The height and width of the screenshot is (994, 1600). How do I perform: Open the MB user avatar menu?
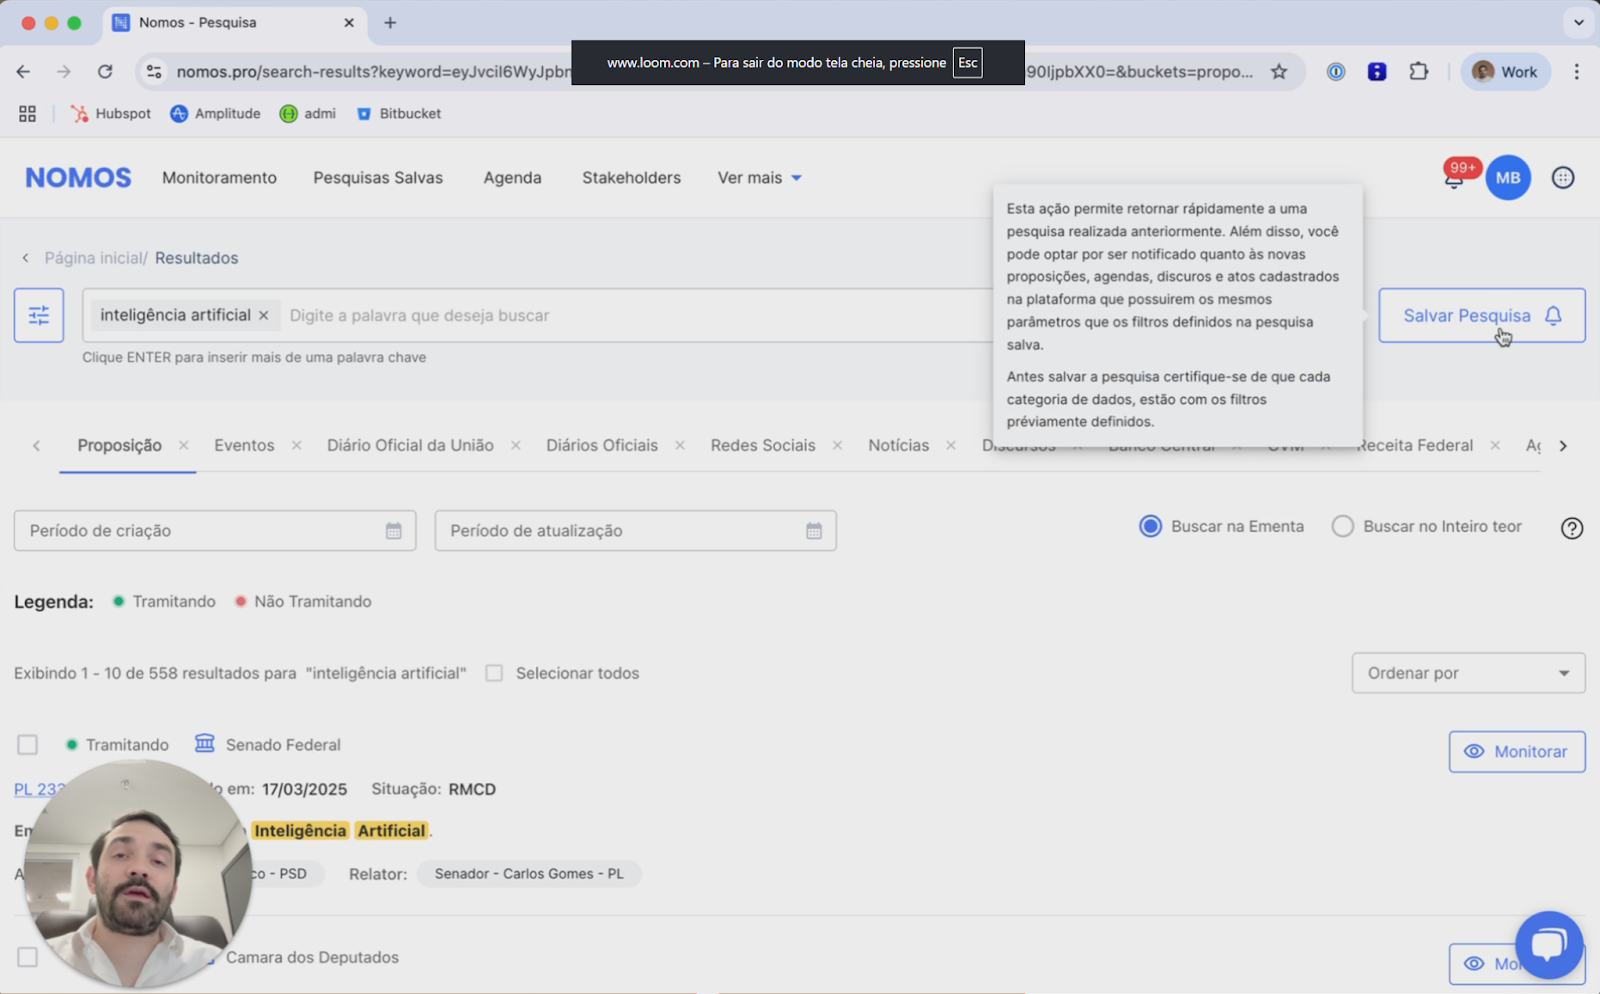pos(1508,178)
